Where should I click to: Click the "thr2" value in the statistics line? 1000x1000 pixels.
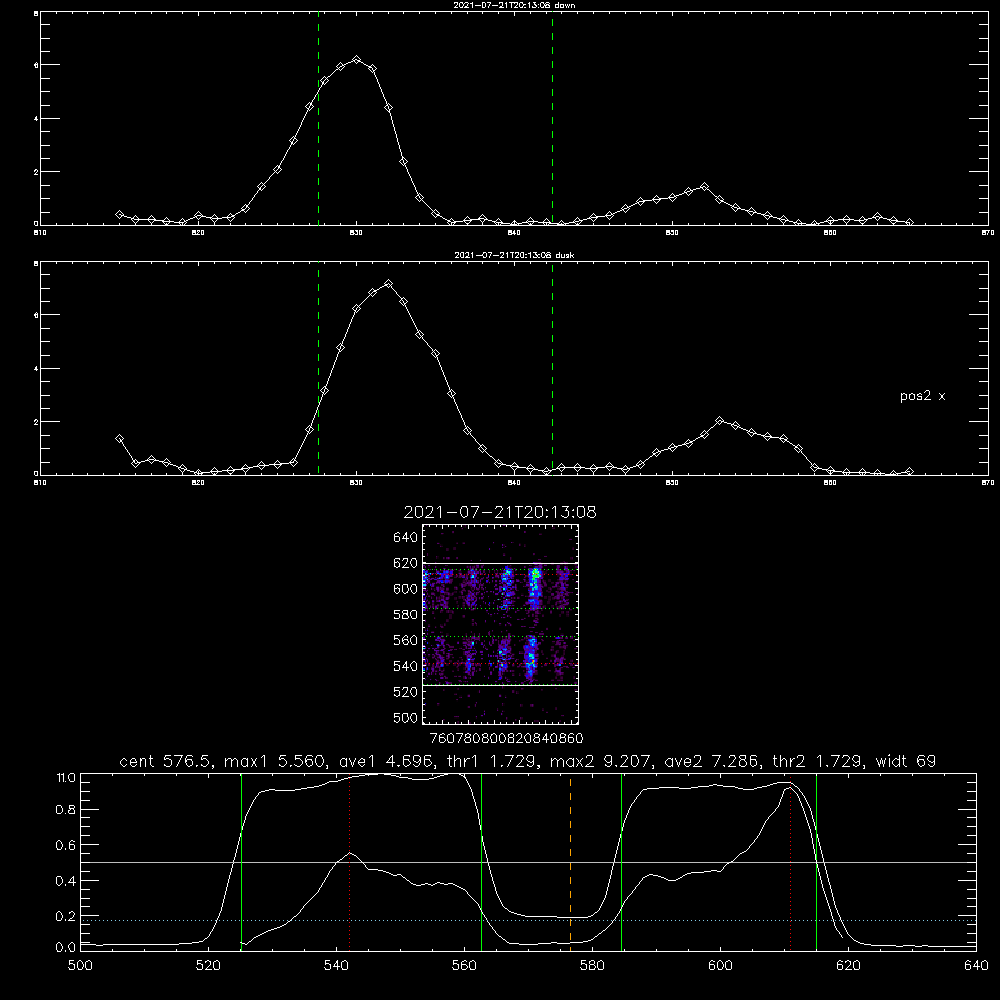tap(840, 761)
